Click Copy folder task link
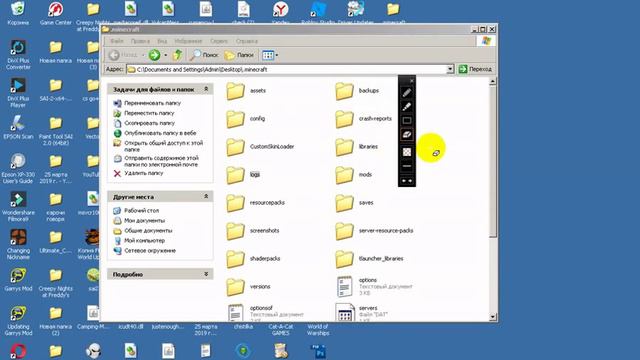Viewport: 640px width, 360px height. point(149,123)
